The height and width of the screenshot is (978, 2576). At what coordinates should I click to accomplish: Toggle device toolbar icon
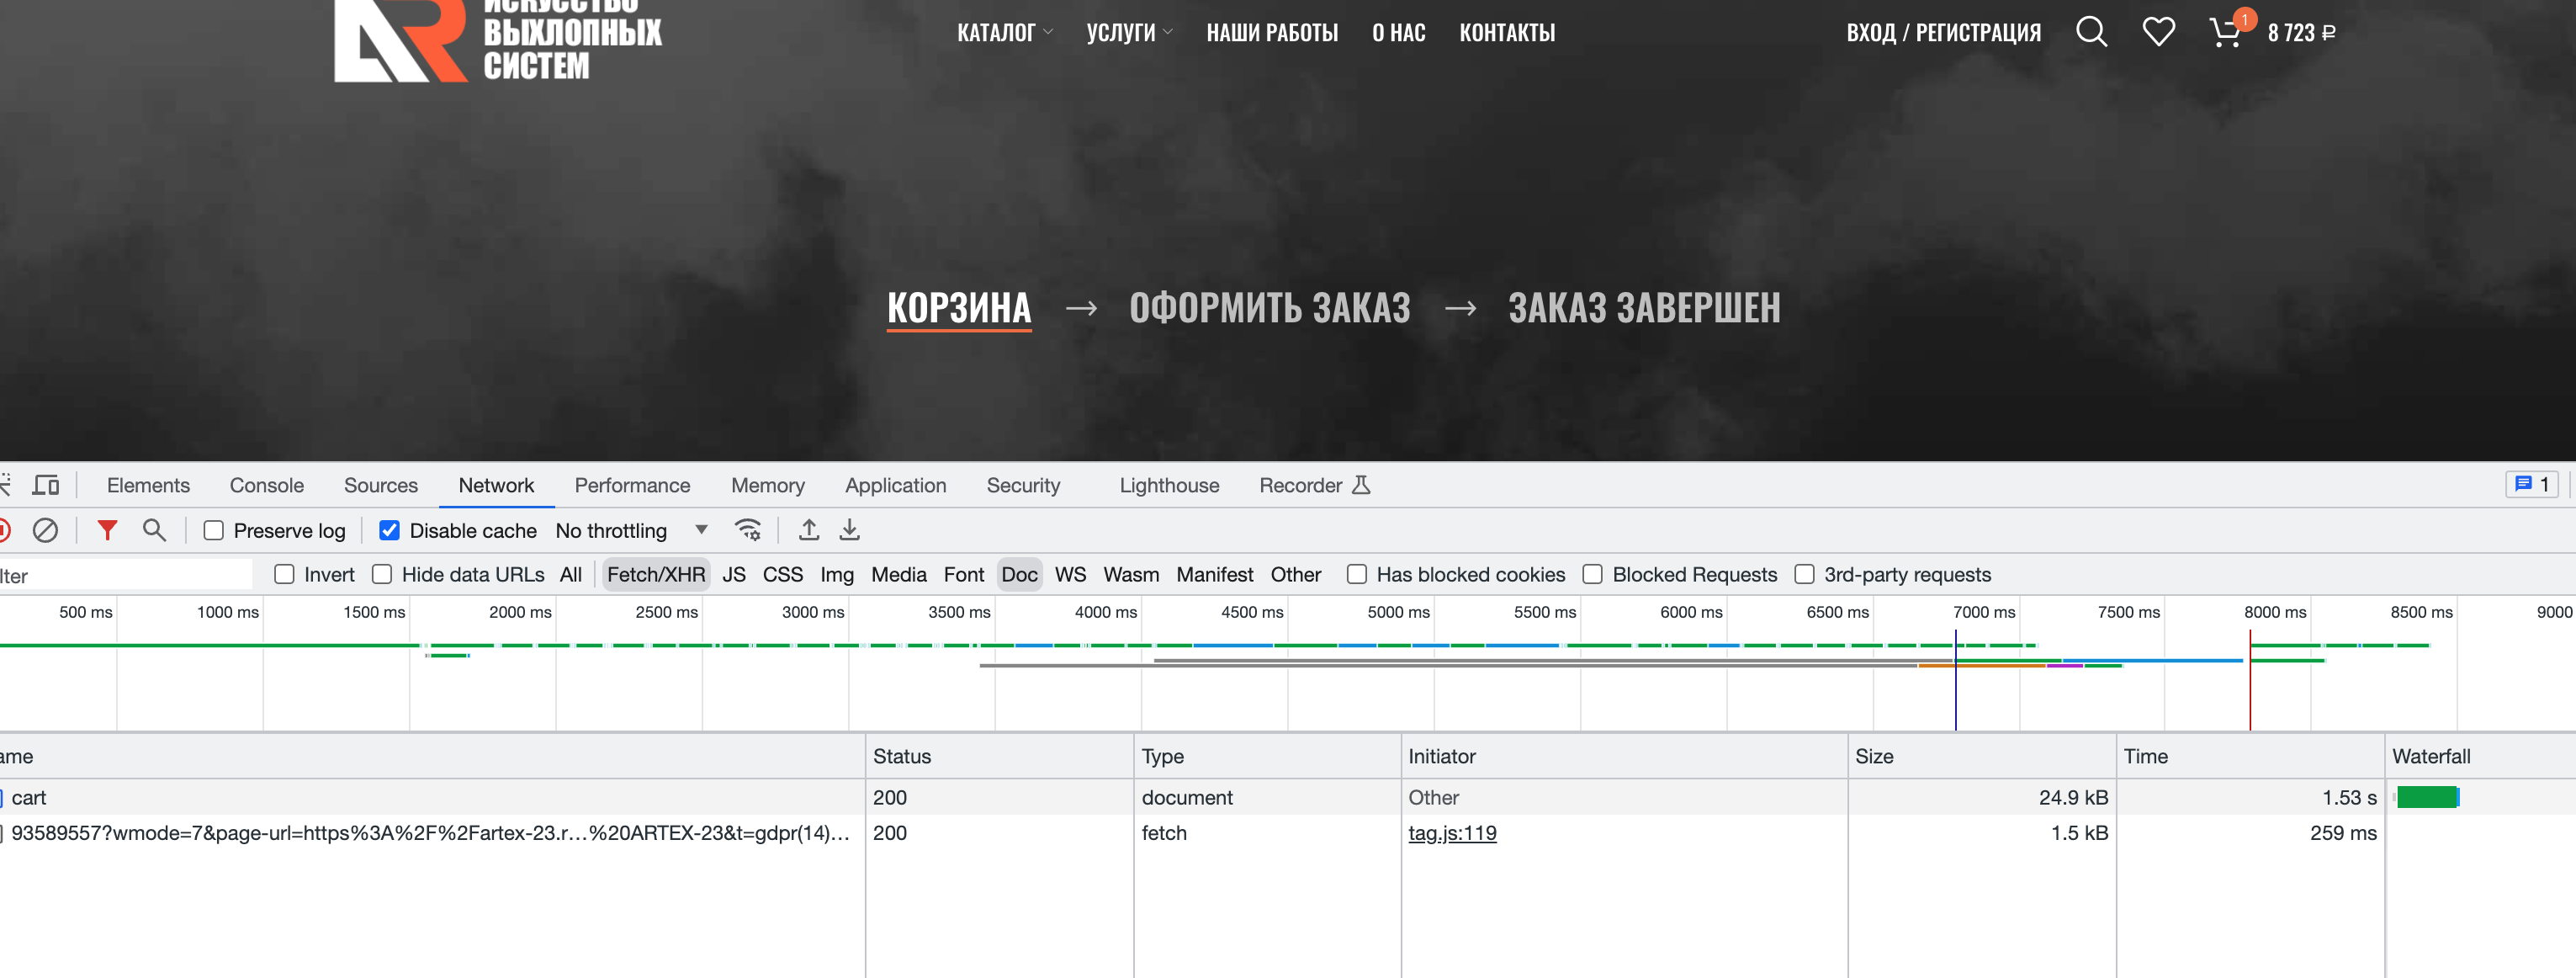[45, 485]
